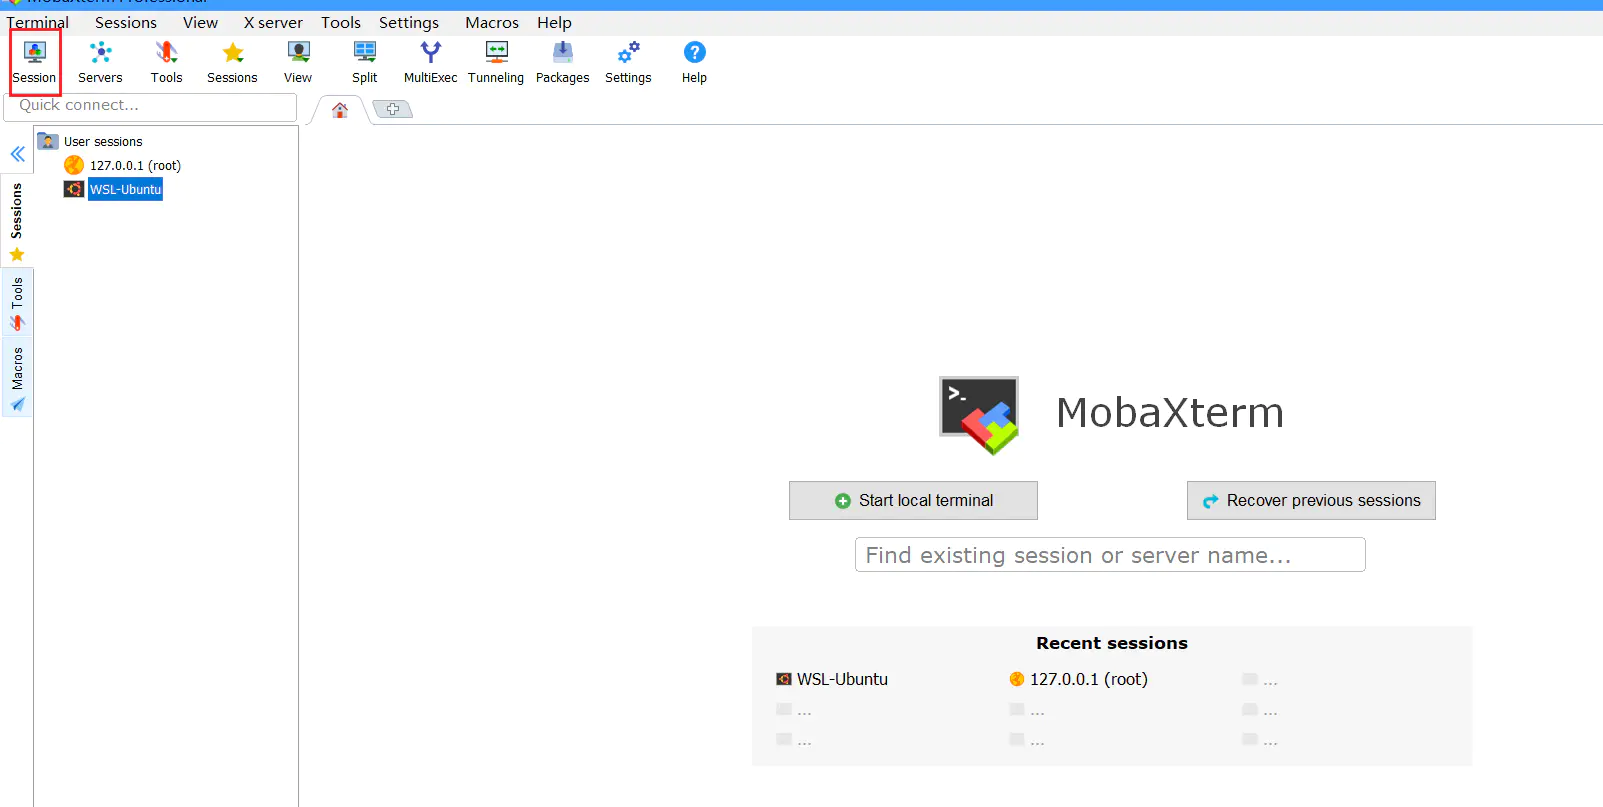This screenshot has width=1603, height=807.
Task: Click the Start local terminal button
Action: (x=913, y=501)
